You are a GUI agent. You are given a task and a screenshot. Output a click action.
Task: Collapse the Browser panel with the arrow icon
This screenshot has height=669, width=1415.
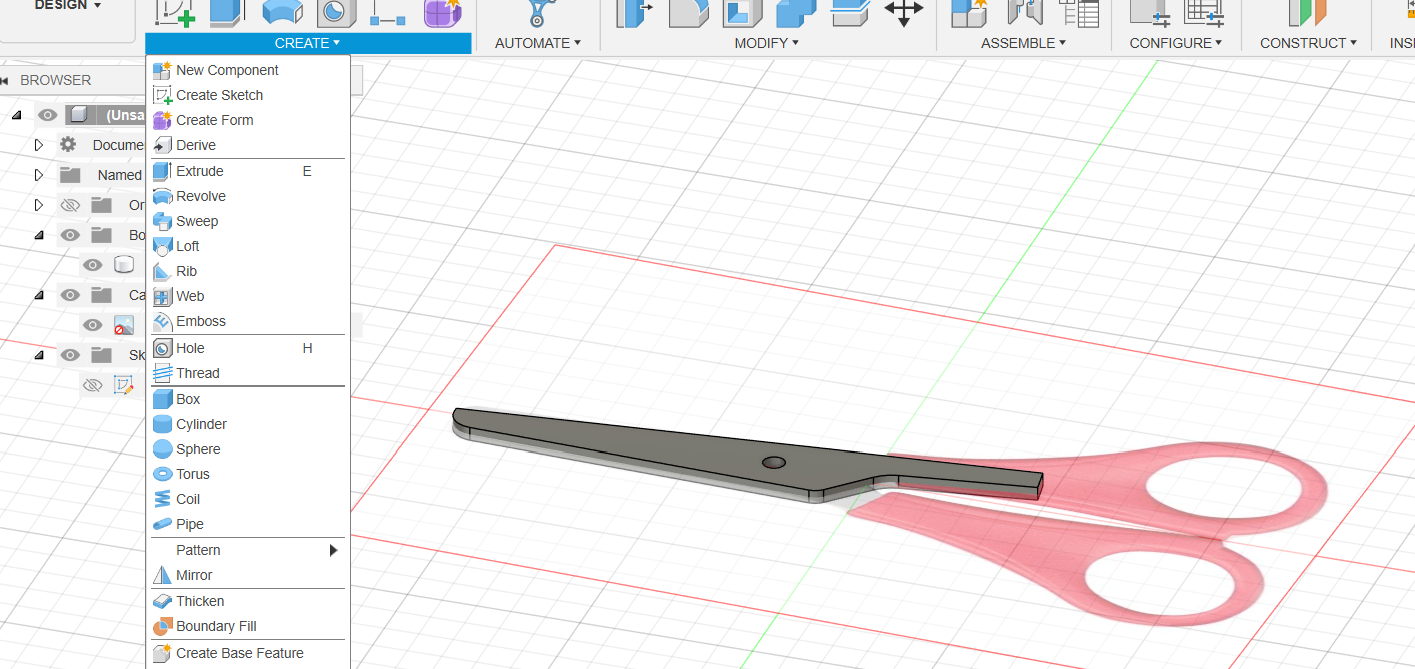click(6, 80)
